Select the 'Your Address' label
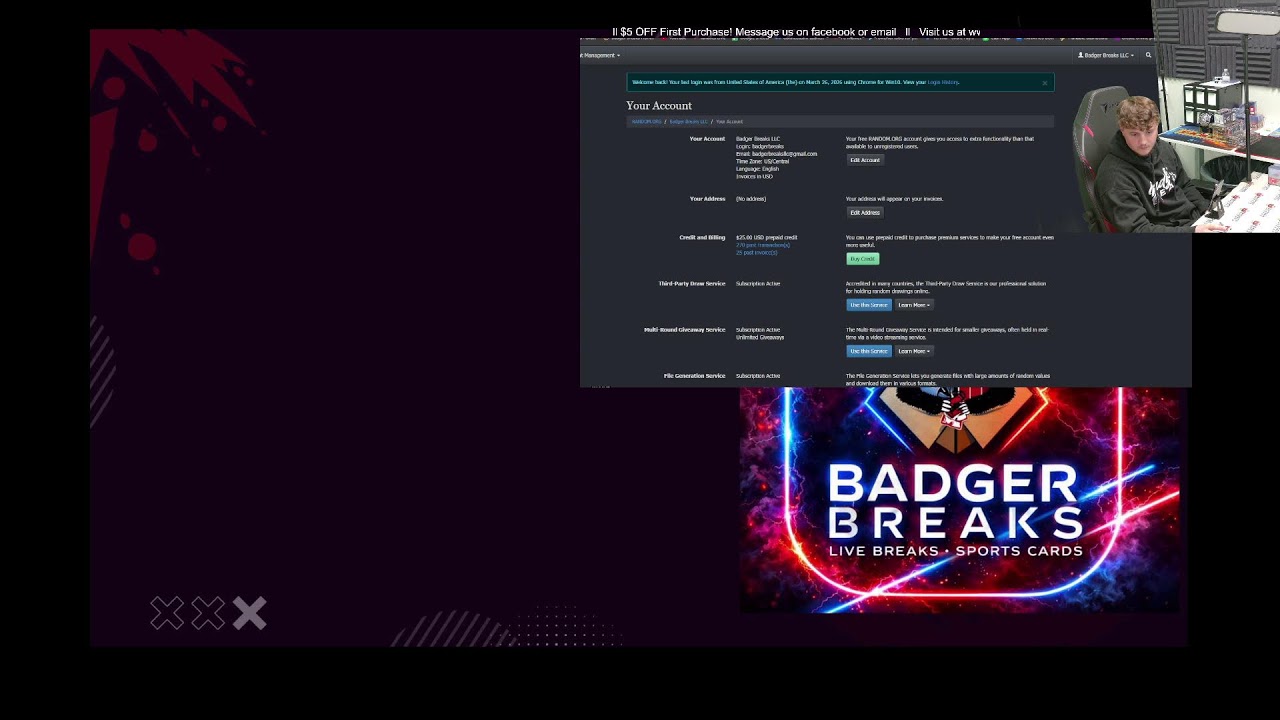 pos(707,199)
